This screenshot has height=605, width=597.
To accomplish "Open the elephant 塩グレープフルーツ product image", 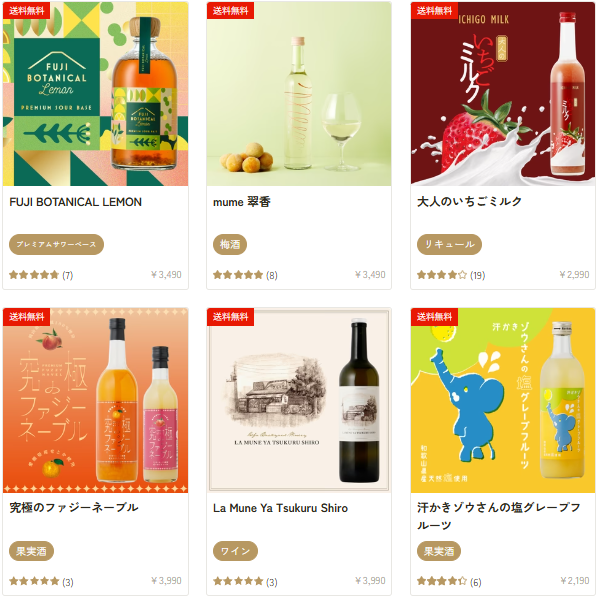I will pos(503,400).
